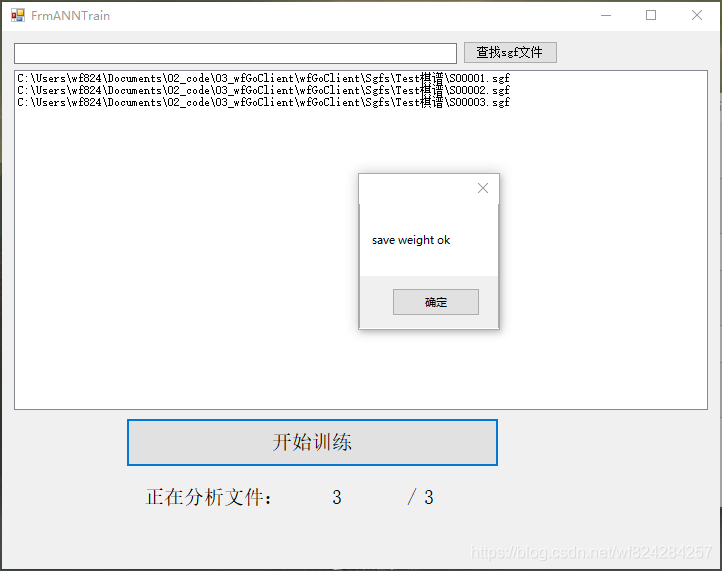Close the FrmANNTrain window
The image size is (722, 571).
pyautogui.click(x=697, y=15)
